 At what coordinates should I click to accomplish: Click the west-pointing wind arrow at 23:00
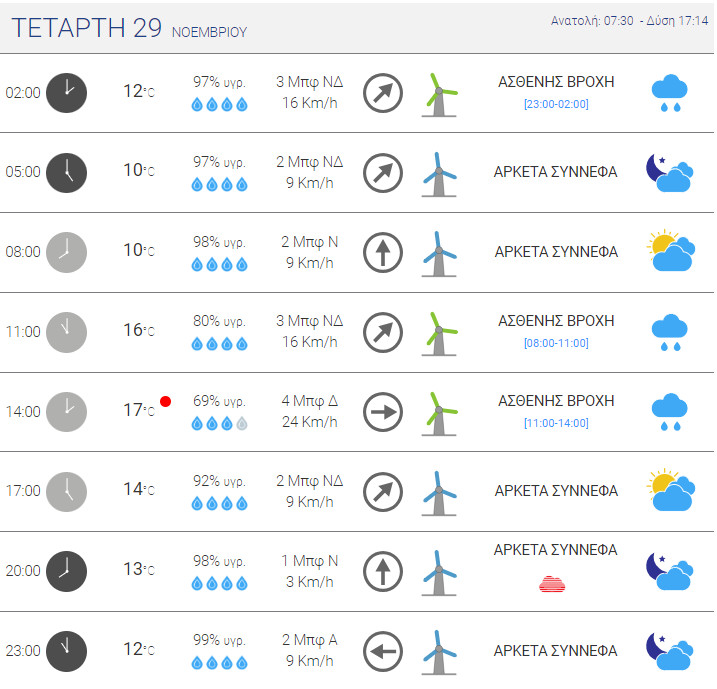coord(382,651)
